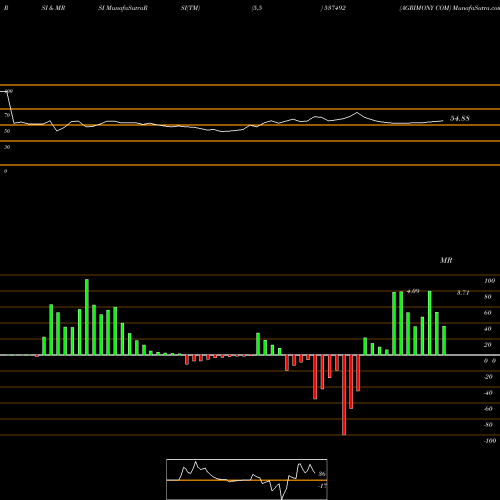Click the RSI line peak near 70
The image size is (500, 500).
coord(357,113)
